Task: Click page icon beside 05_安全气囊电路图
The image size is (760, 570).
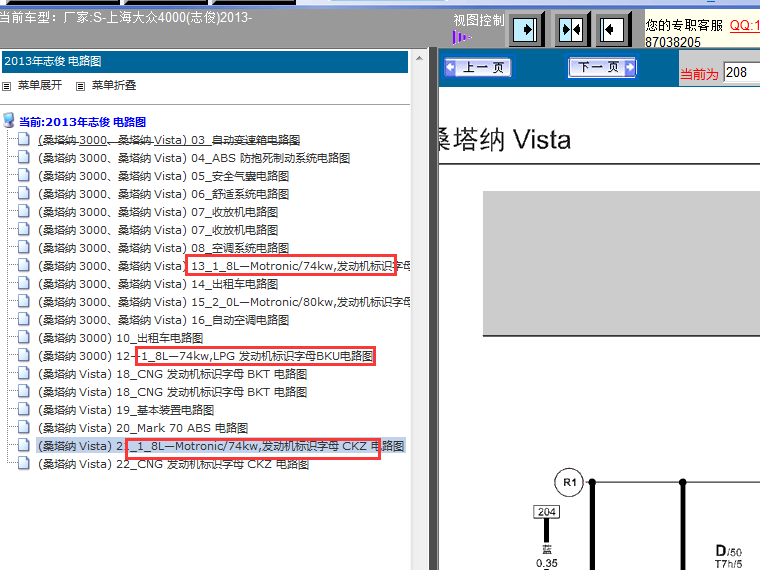Action: (x=23, y=175)
